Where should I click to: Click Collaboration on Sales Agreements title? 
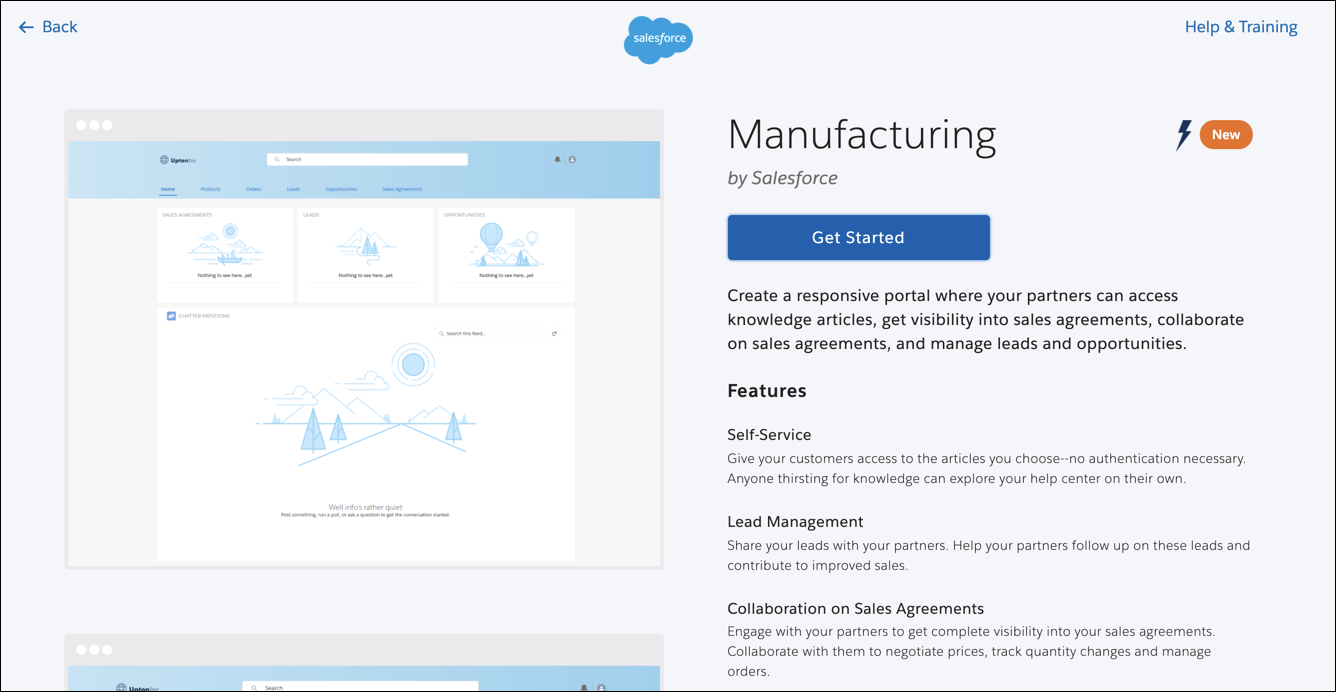856,609
